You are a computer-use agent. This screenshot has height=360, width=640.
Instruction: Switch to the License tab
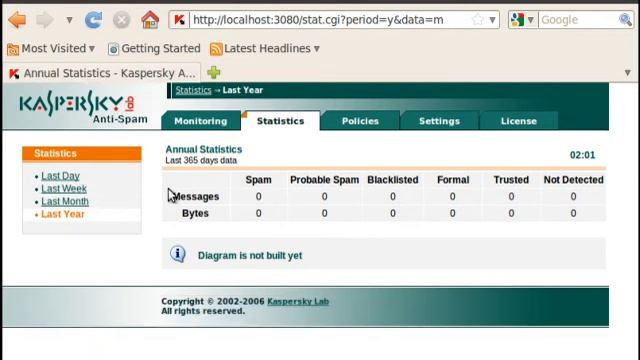coord(519,121)
